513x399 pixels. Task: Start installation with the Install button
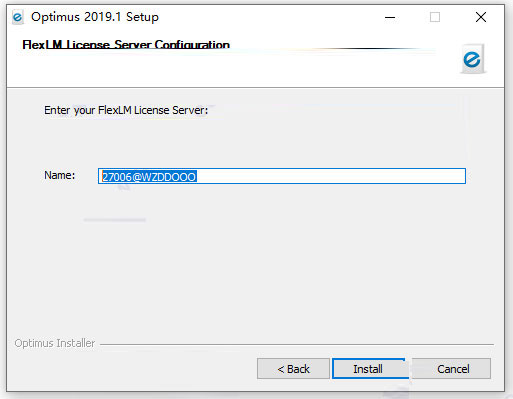tap(370, 369)
